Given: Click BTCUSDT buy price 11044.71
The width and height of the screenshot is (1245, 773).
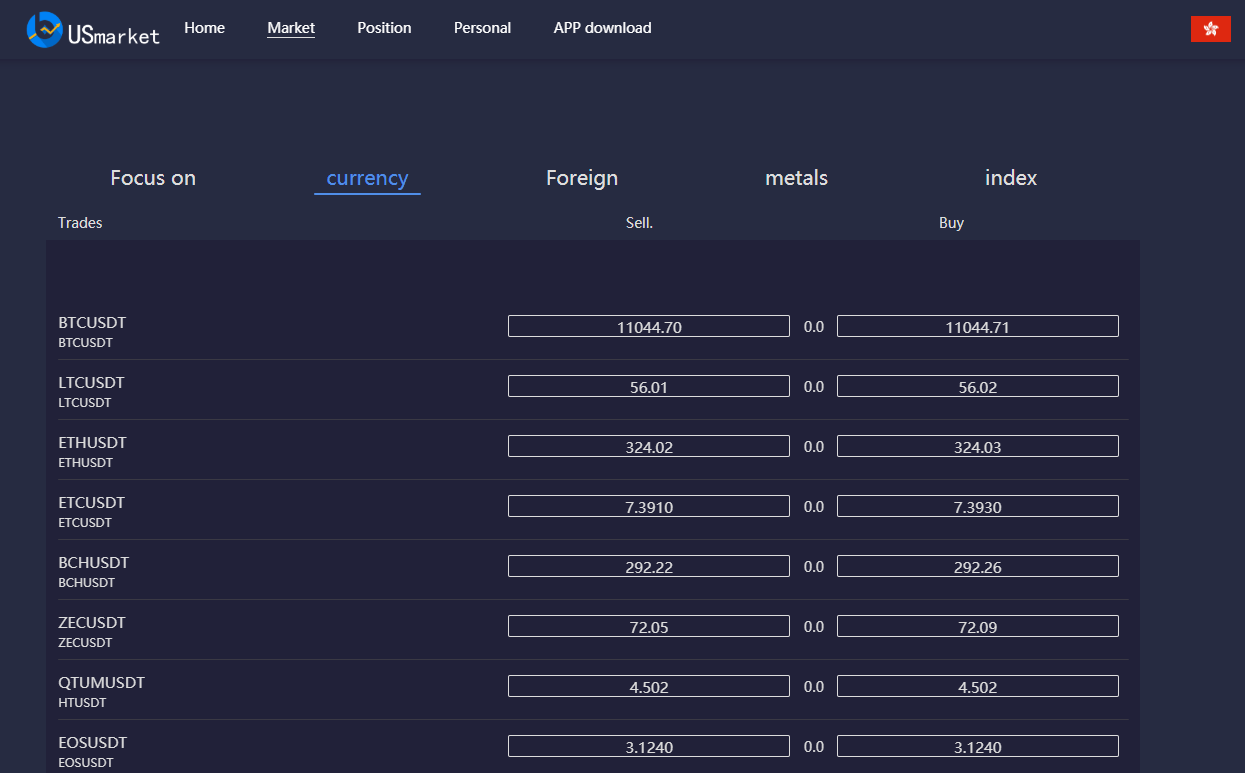Looking at the screenshot, I should pos(977,327).
